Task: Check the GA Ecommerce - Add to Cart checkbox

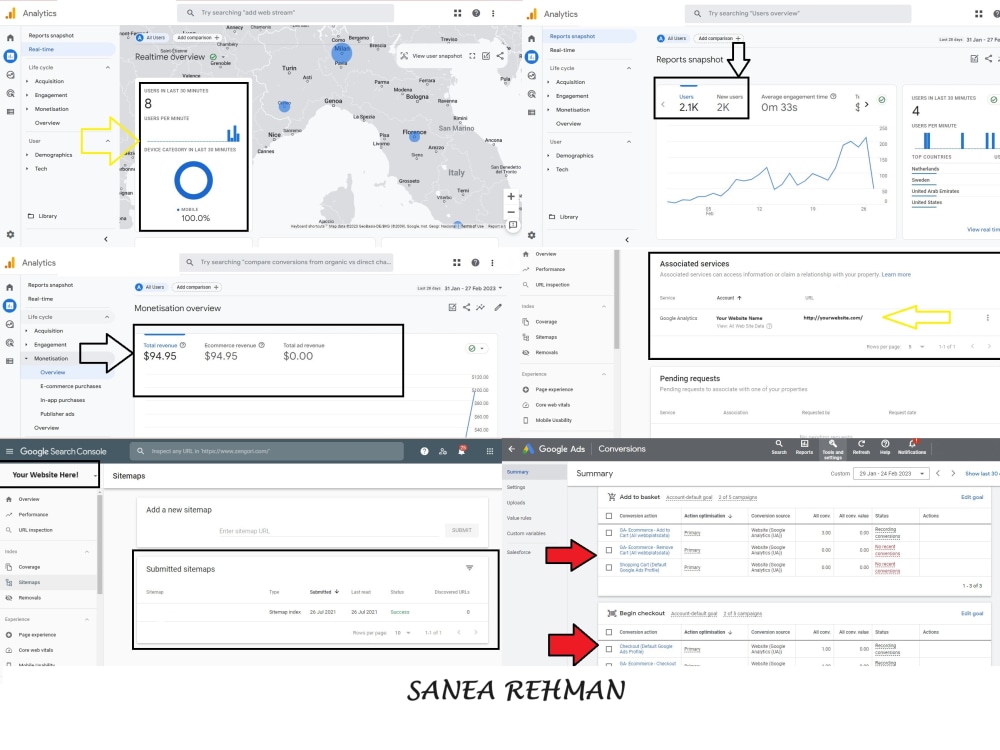Action: (608, 533)
